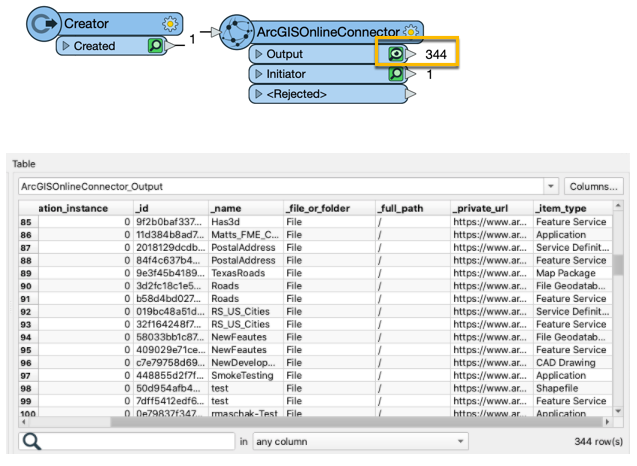This screenshot has height=466, width=637.
Task: Expand the <Rejected> port attributes
Action: click(x=259, y=94)
